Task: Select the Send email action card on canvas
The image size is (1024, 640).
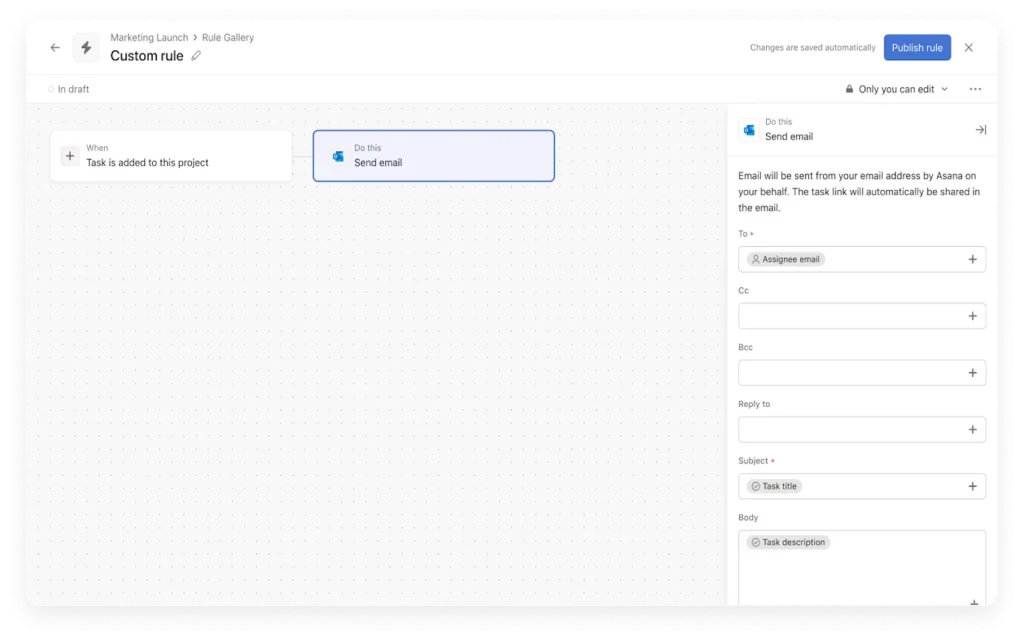Action: 433,155
